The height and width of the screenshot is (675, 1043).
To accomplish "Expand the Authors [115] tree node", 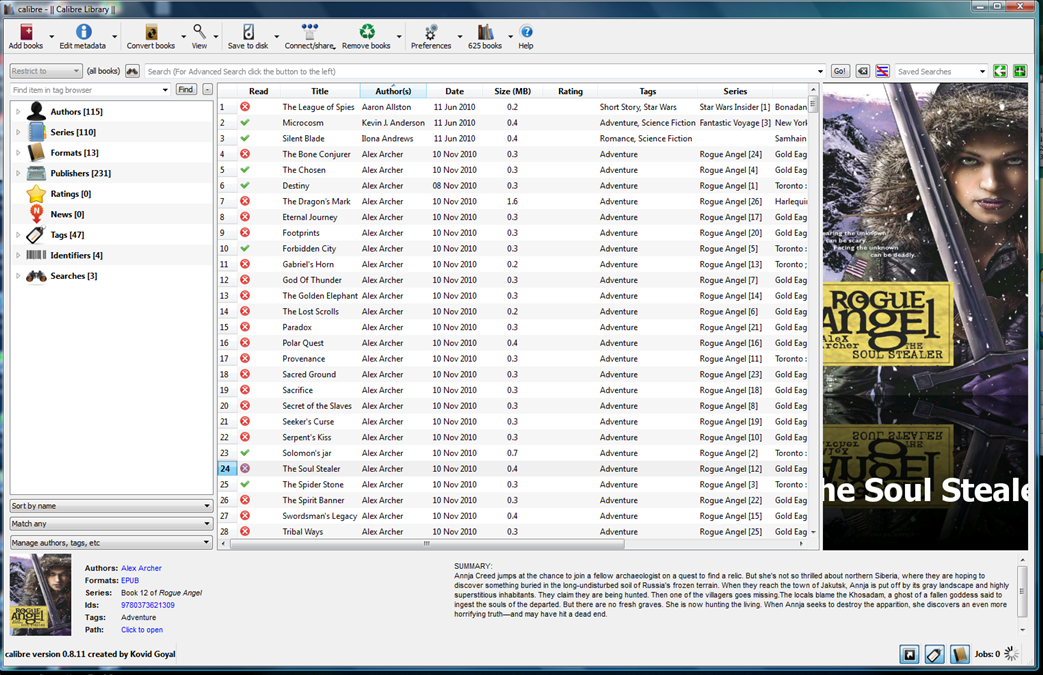I will (17, 111).
